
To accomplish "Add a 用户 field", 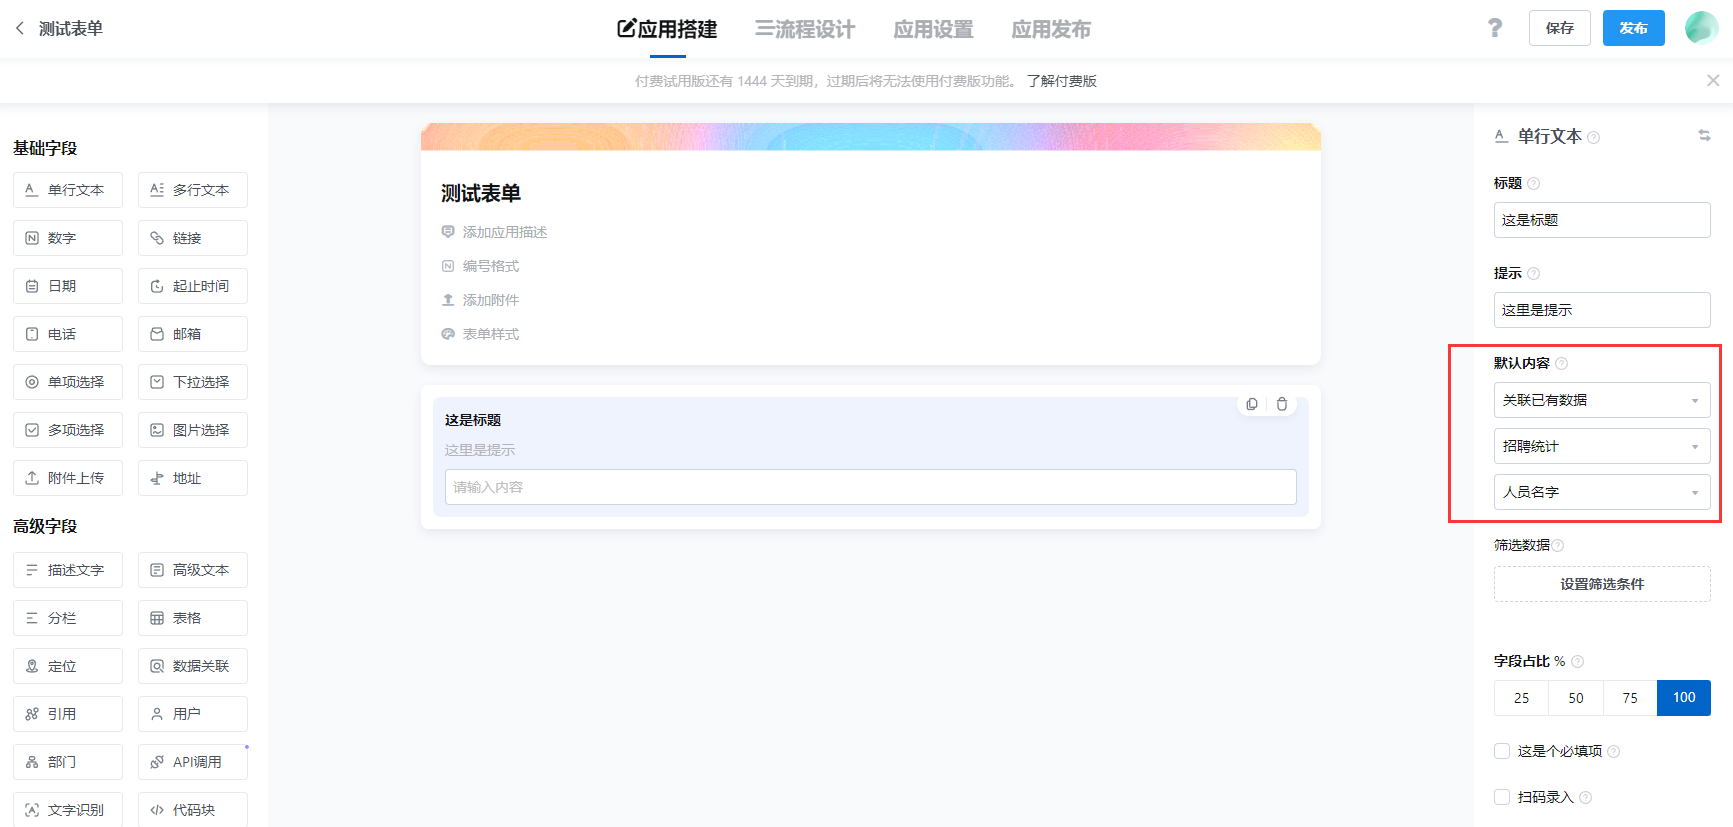I will click(193, 714).
